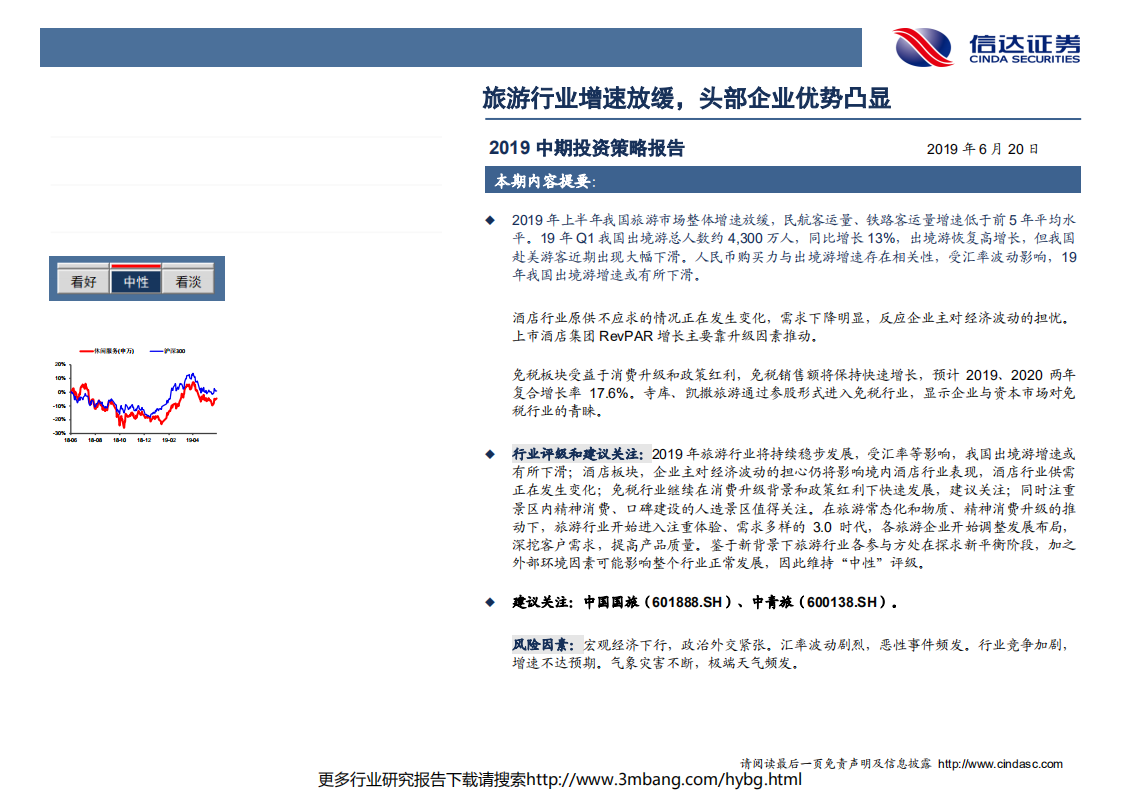The image size is (1122, 793).
Task: Expand the 风险因素 highlighted section
Action: coord(542,645)
